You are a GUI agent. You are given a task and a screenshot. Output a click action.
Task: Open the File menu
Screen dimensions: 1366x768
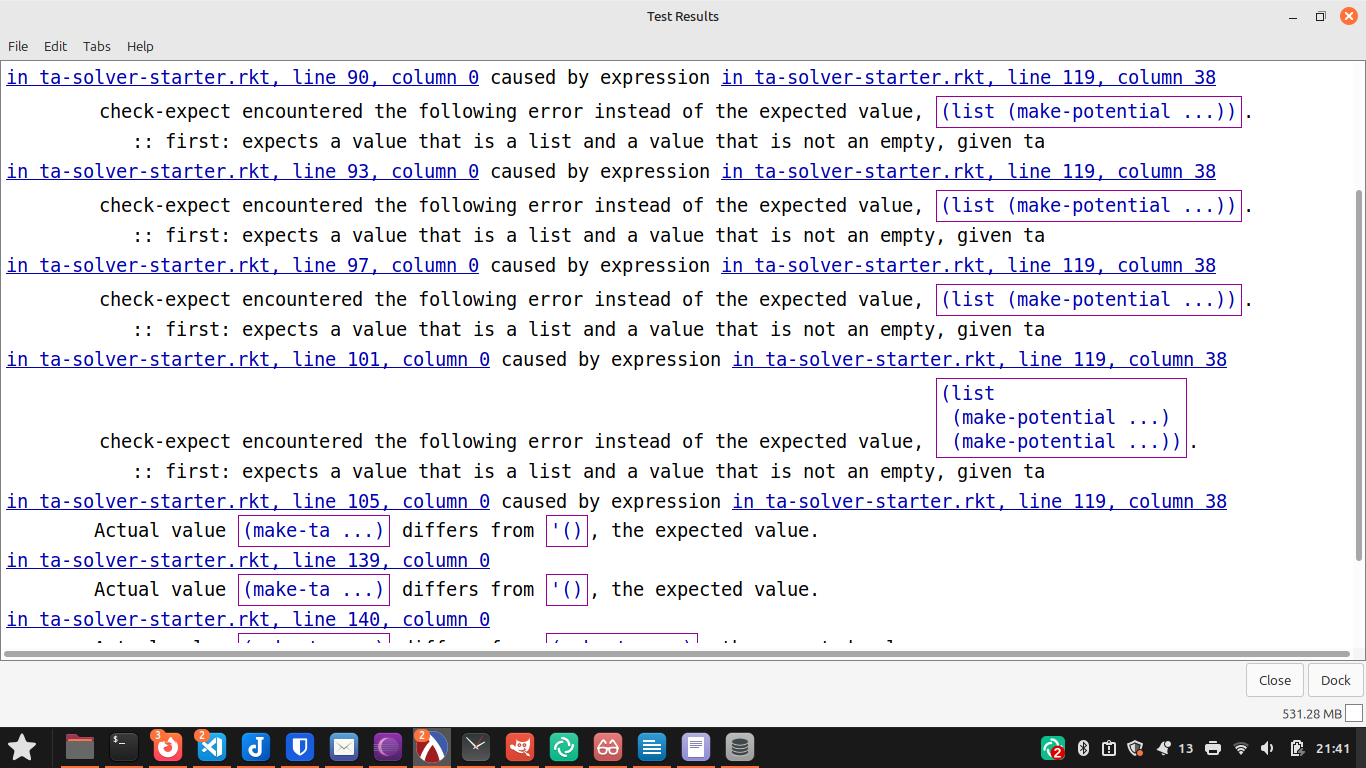pos(18,46)
